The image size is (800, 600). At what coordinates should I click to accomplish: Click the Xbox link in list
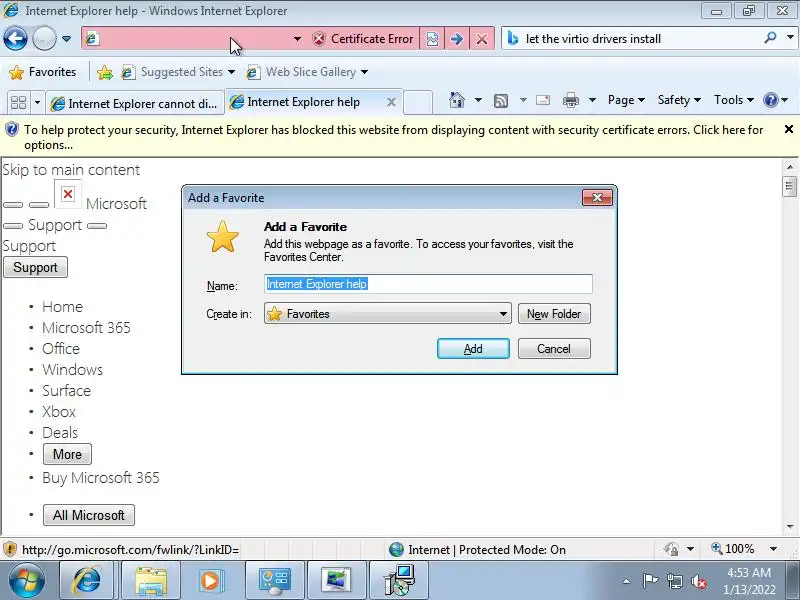coord(59,412)
